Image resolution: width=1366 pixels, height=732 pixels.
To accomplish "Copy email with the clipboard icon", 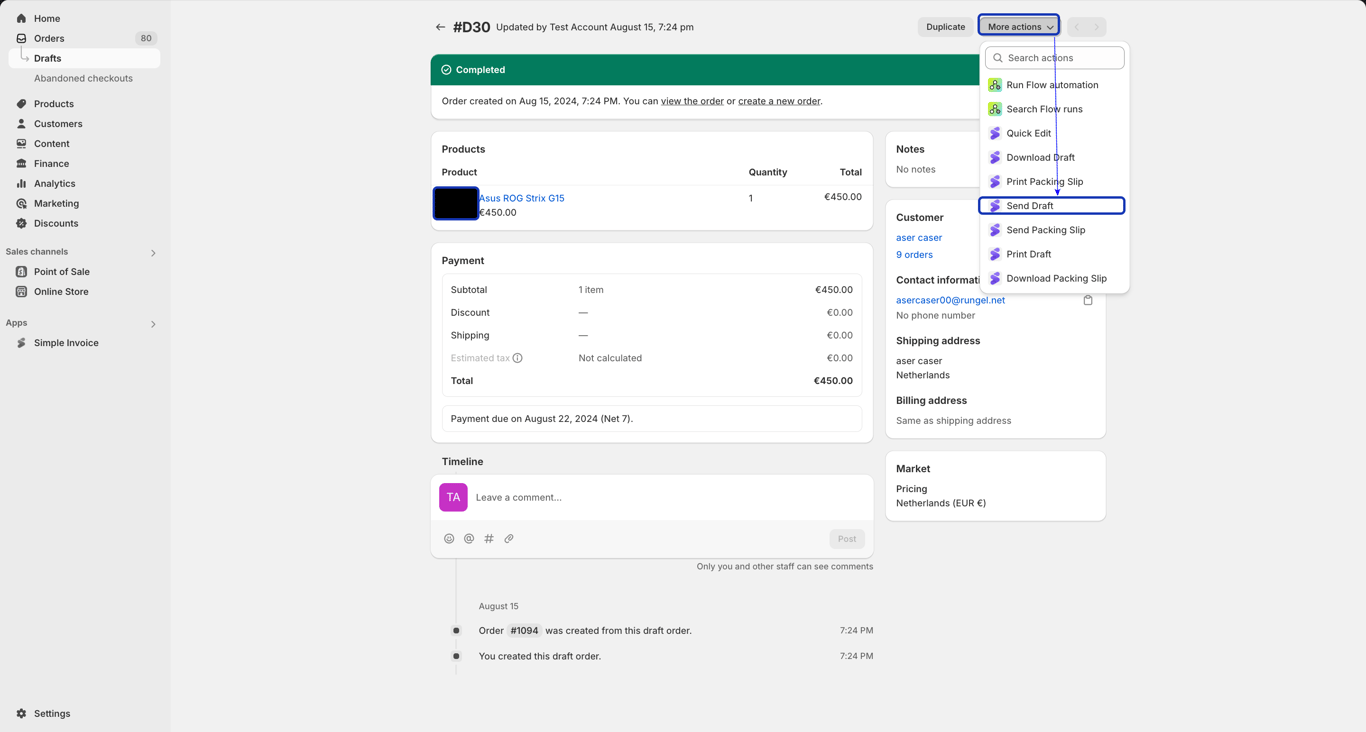I will (x=1088, y=300).
